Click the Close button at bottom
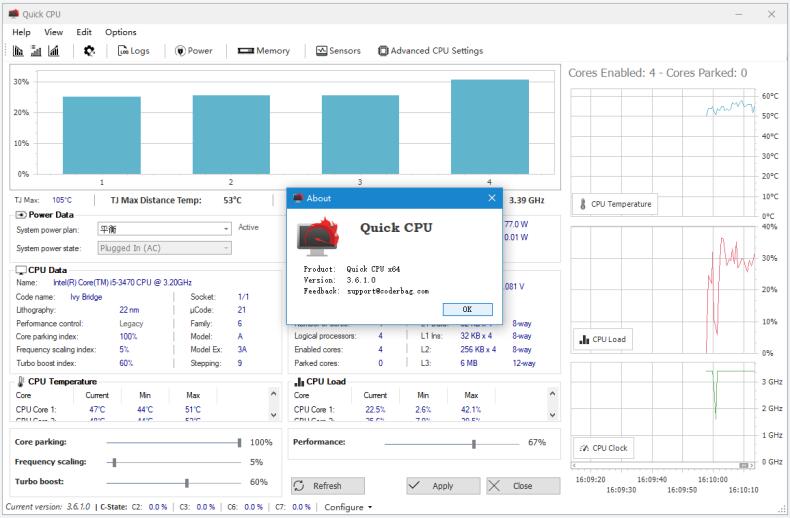 523,486
